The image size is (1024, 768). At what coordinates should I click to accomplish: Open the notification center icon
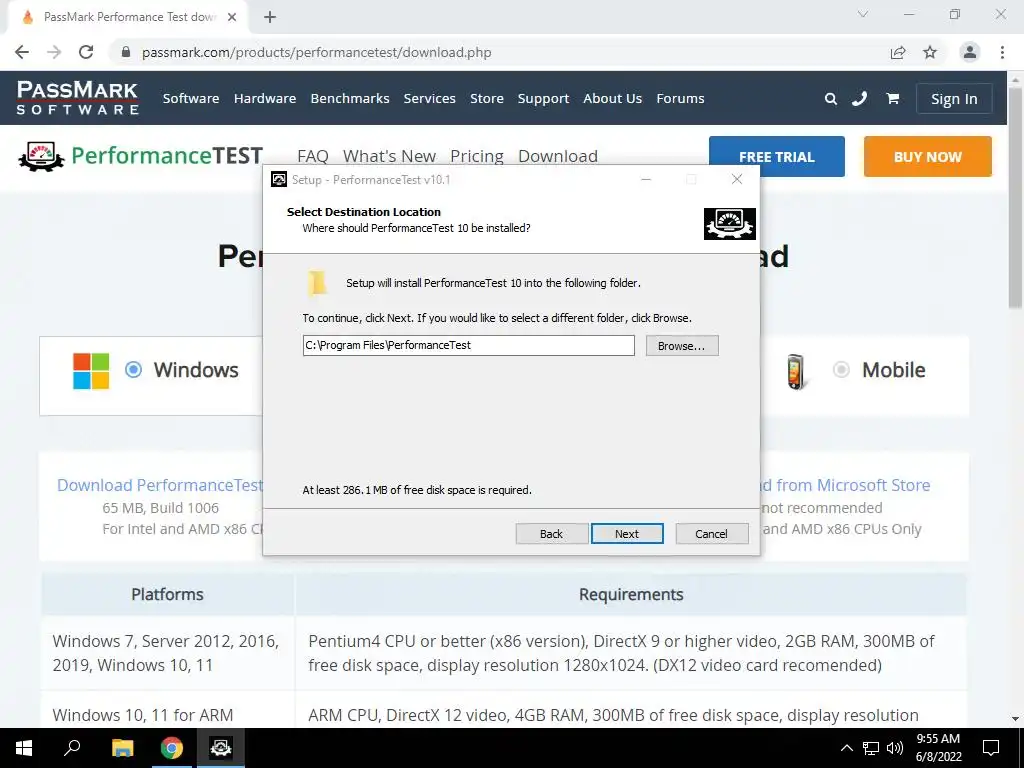pyautogui.click(x=991, y=748)
